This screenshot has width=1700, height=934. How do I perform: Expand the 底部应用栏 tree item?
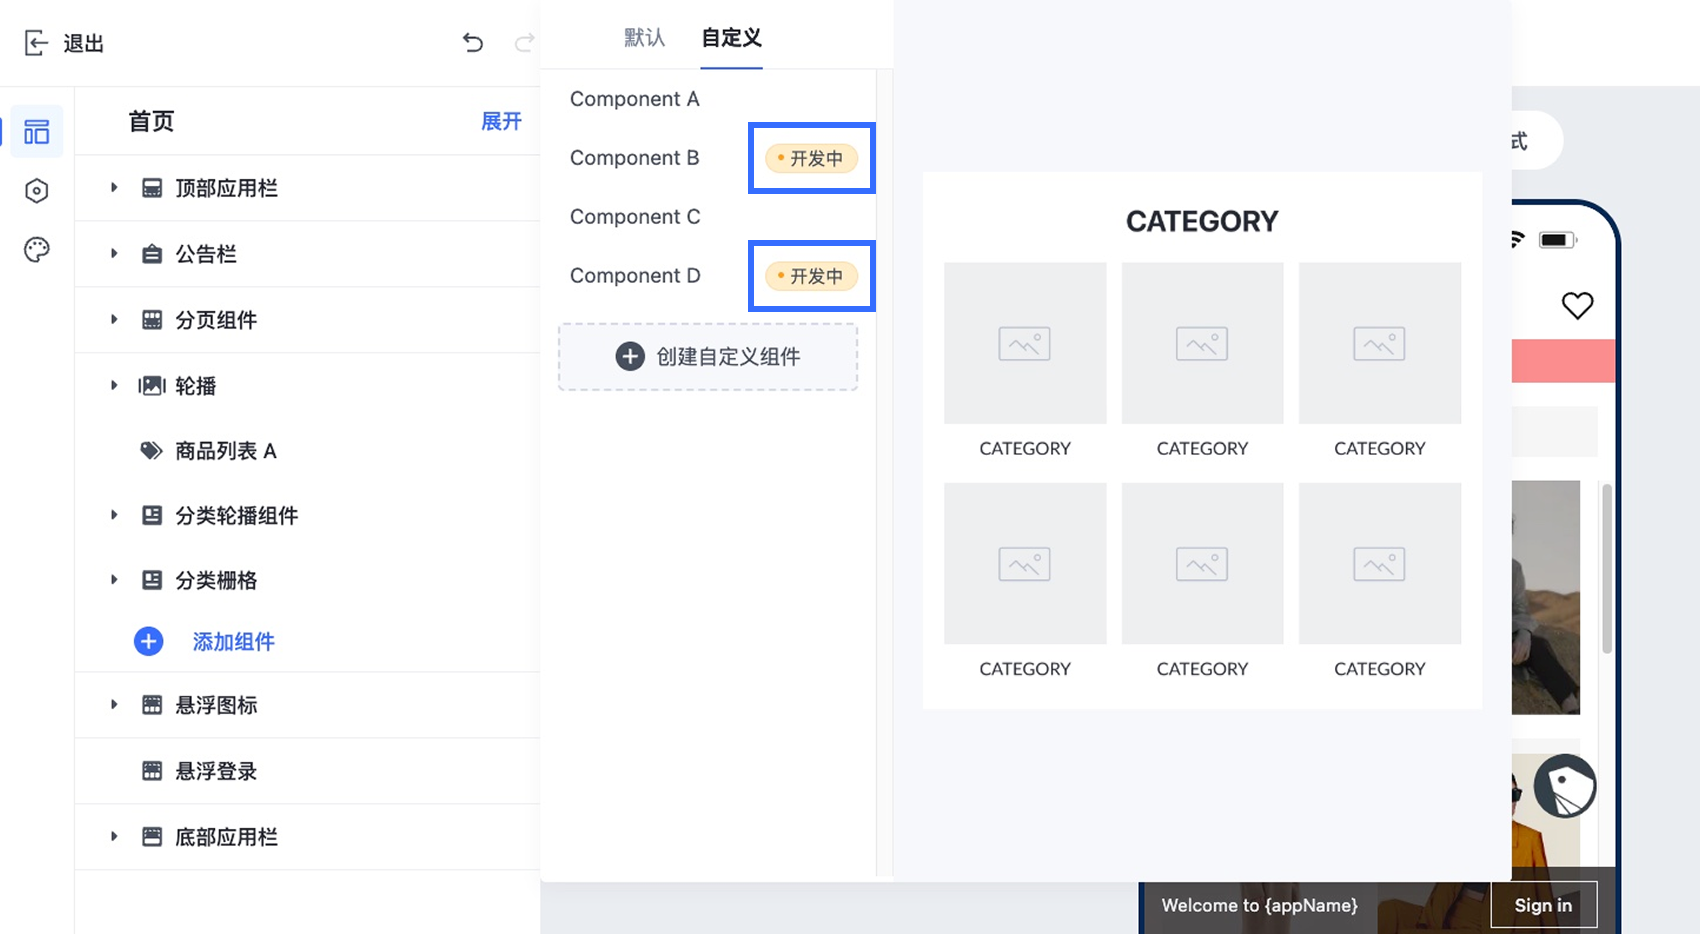point(114,836)
